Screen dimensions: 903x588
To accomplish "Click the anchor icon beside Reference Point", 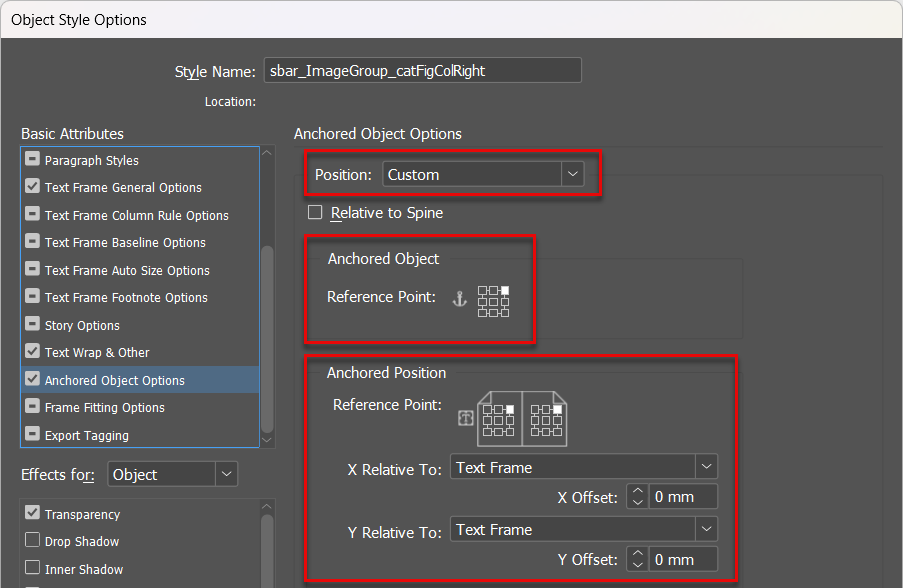I will pos(460,299).
